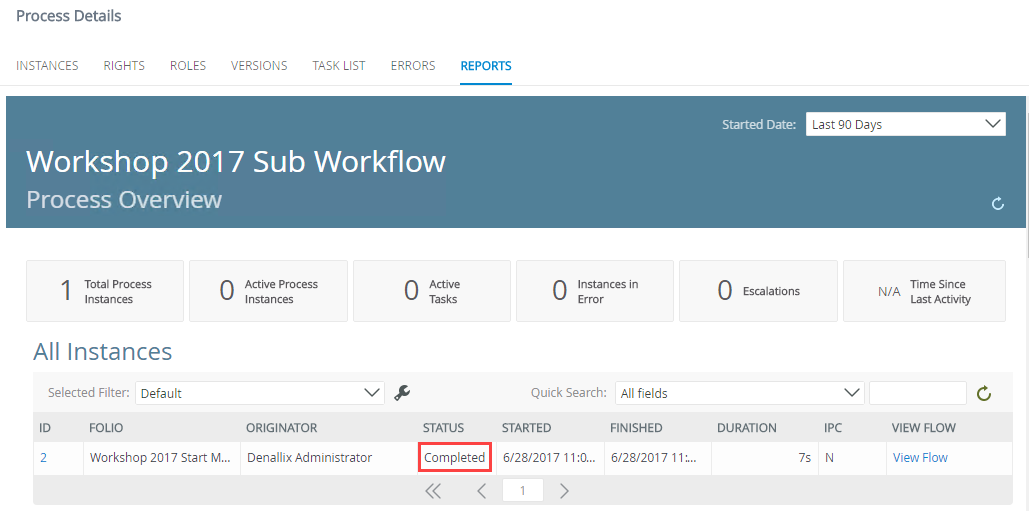
Task: Select the Denallix Administrator cell
Action: [328, 458]
